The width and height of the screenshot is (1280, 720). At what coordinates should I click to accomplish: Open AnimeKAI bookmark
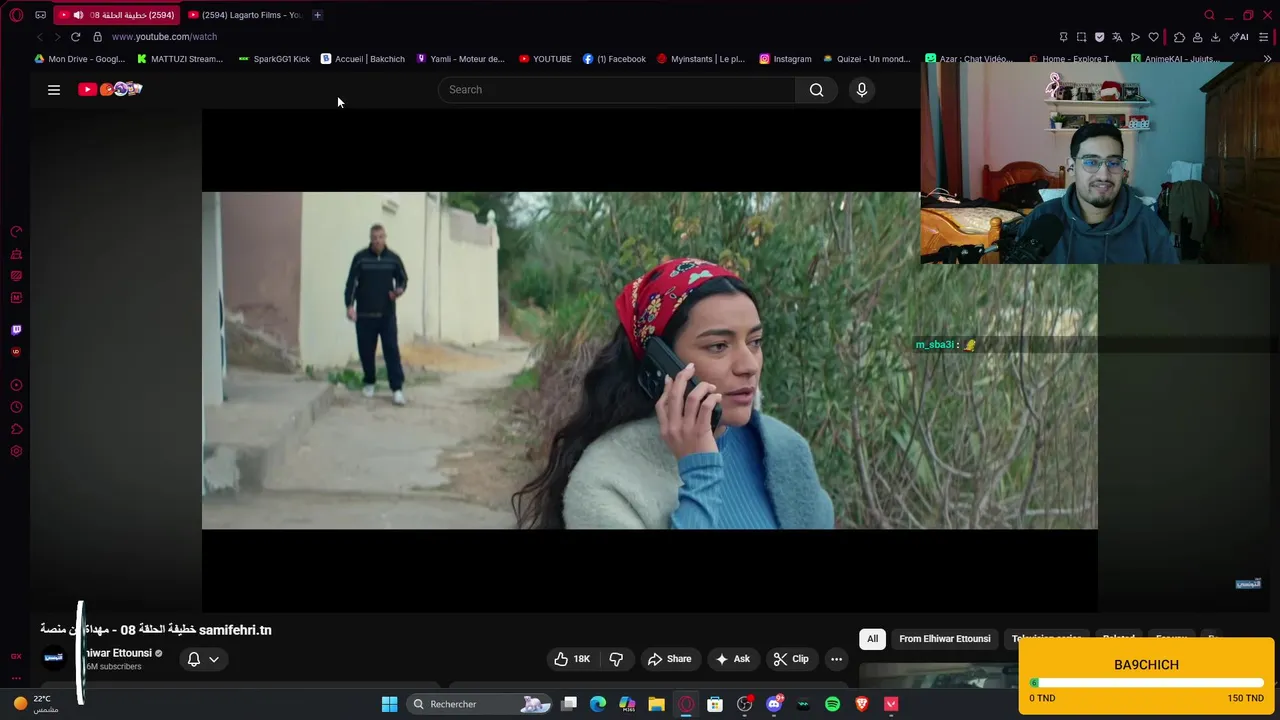[1175, 59]
